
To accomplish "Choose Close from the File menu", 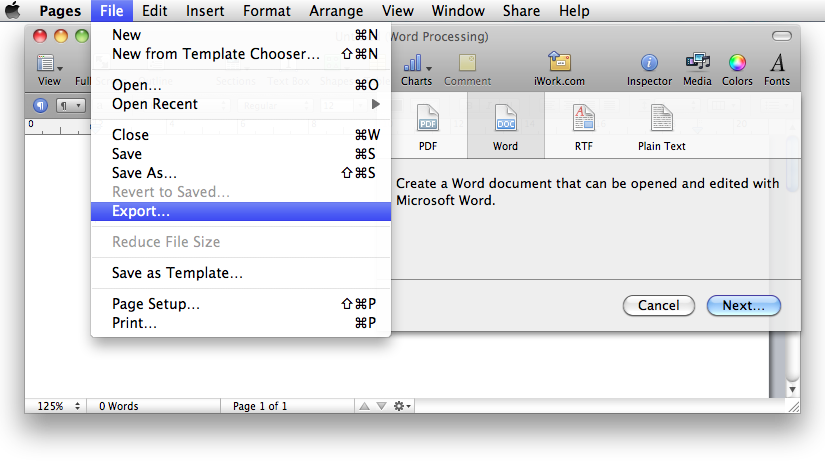I will point(241,135).
